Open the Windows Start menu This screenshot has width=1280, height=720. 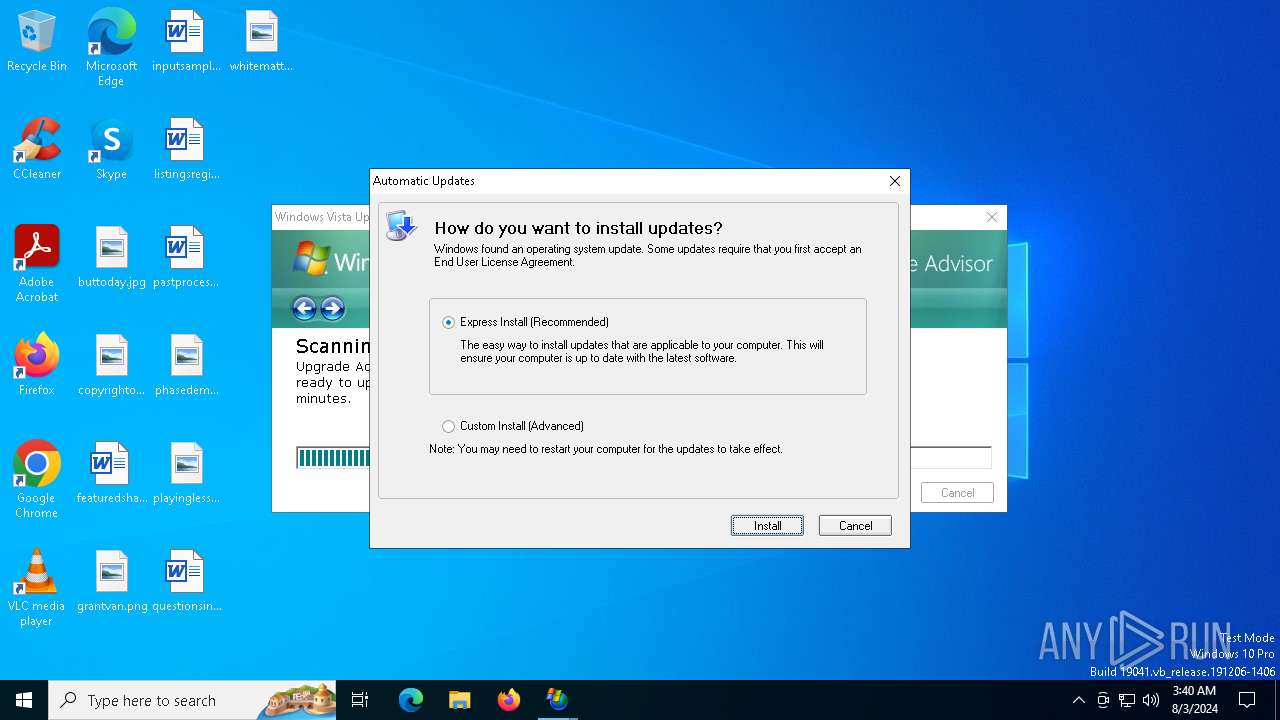click(x=24, y=700)
